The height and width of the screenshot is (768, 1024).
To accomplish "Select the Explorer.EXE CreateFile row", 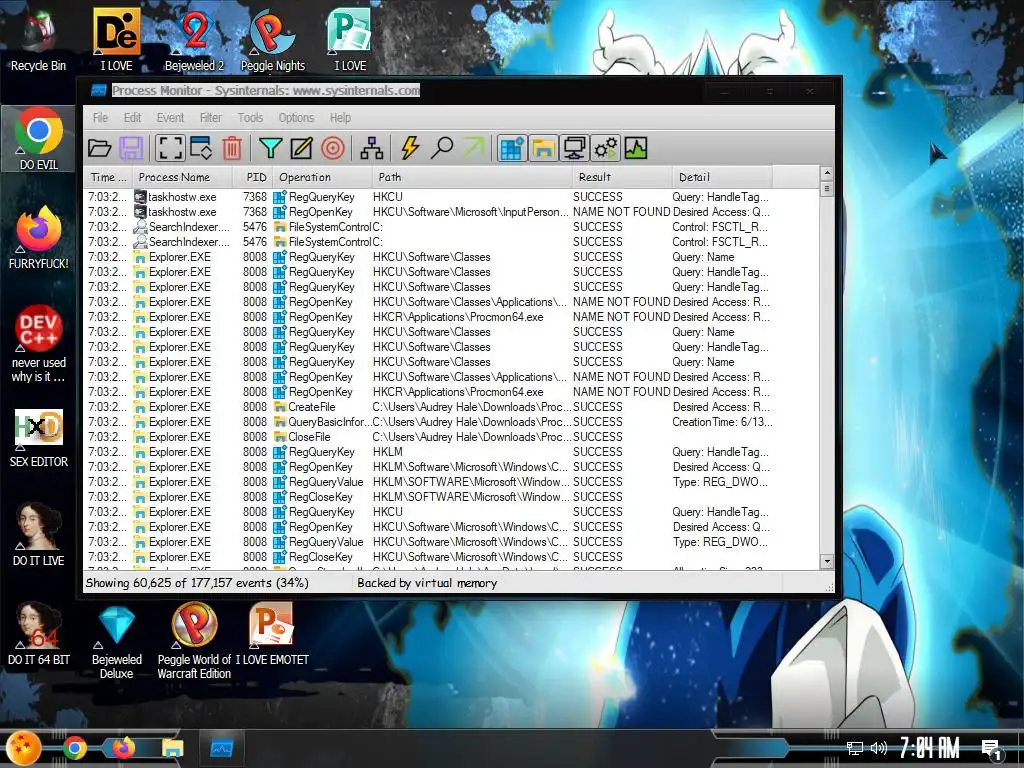I will point(452,407).
